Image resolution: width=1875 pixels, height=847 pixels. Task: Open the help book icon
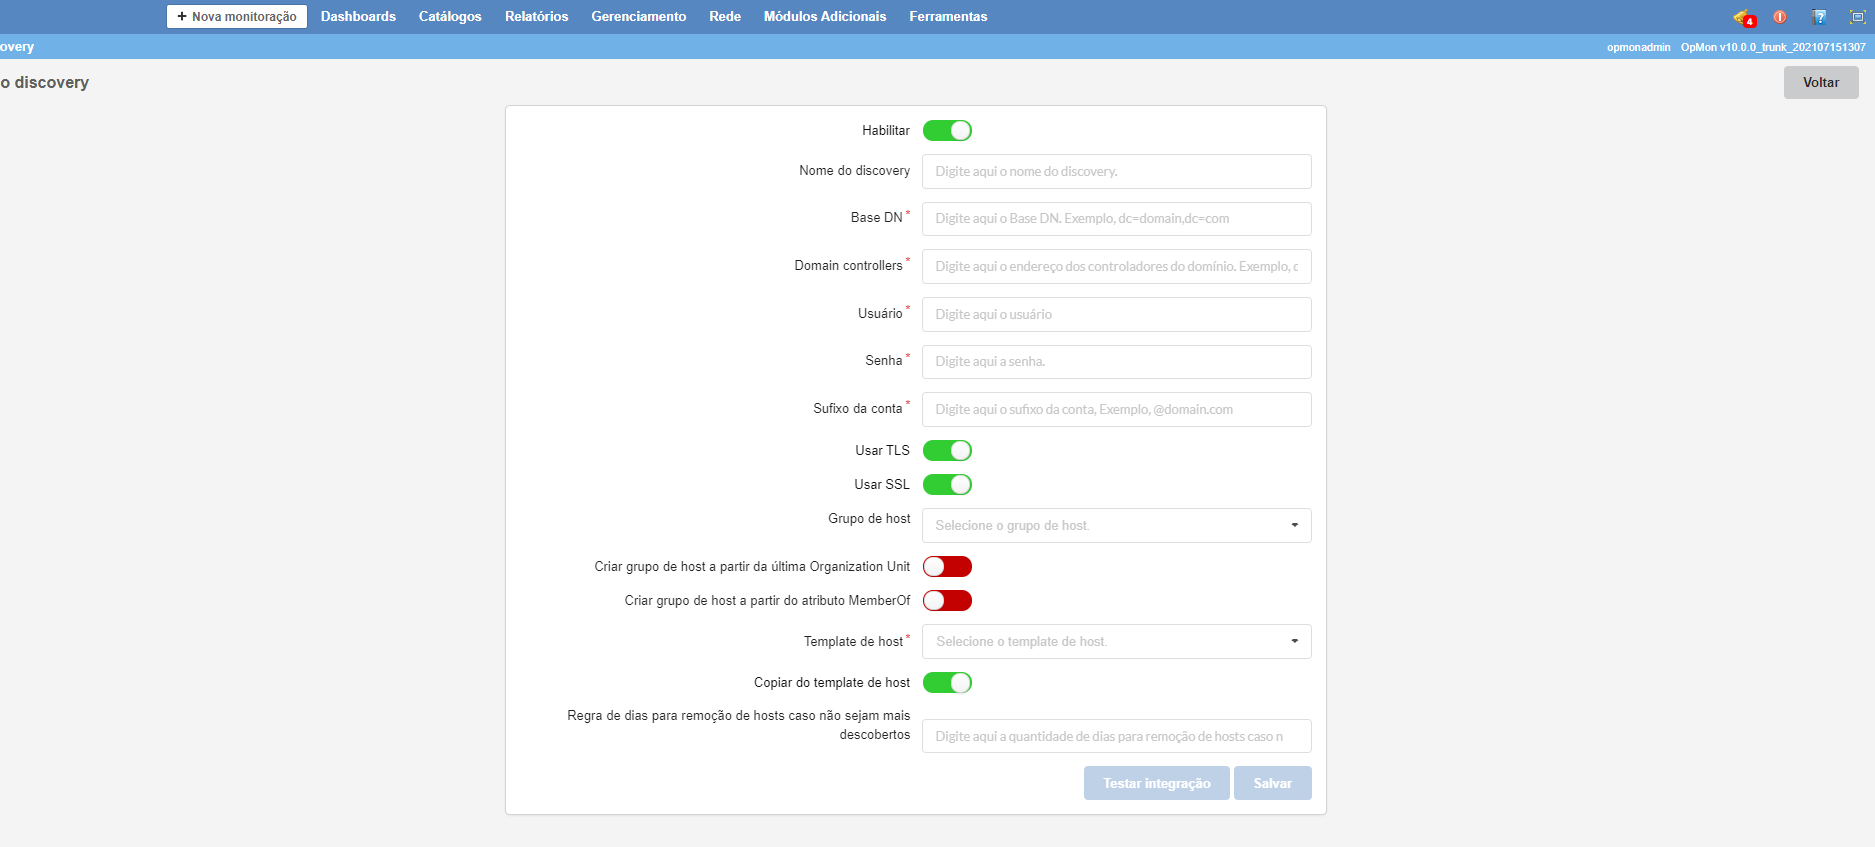[x=1819, y=17]
